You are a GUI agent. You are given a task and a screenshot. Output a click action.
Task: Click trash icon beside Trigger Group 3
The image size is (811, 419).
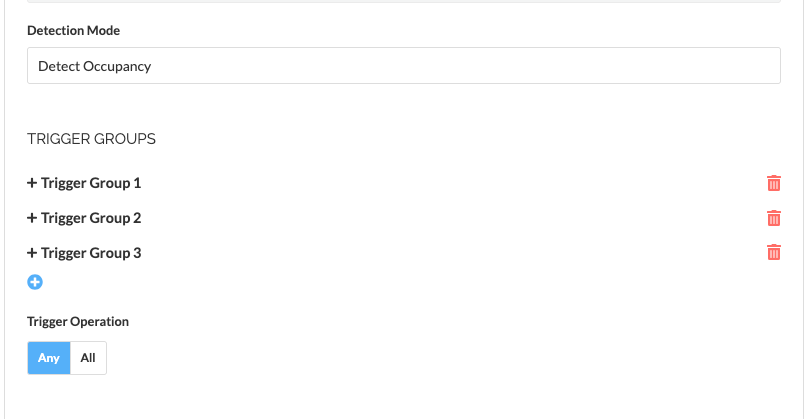tap(773, 252)
